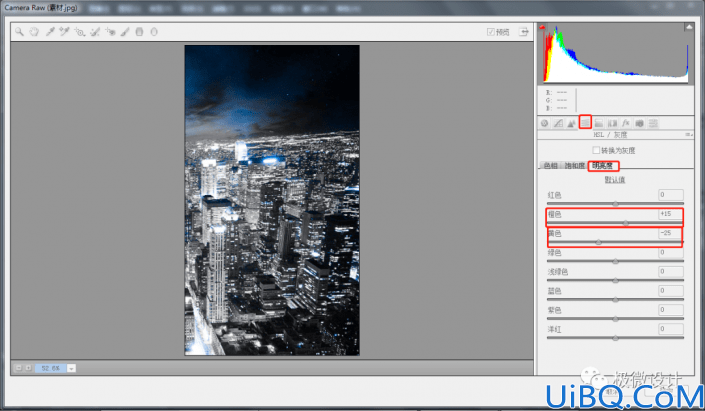Click the 红色 red value field
The image size is (705, 411).
[671, 194]
